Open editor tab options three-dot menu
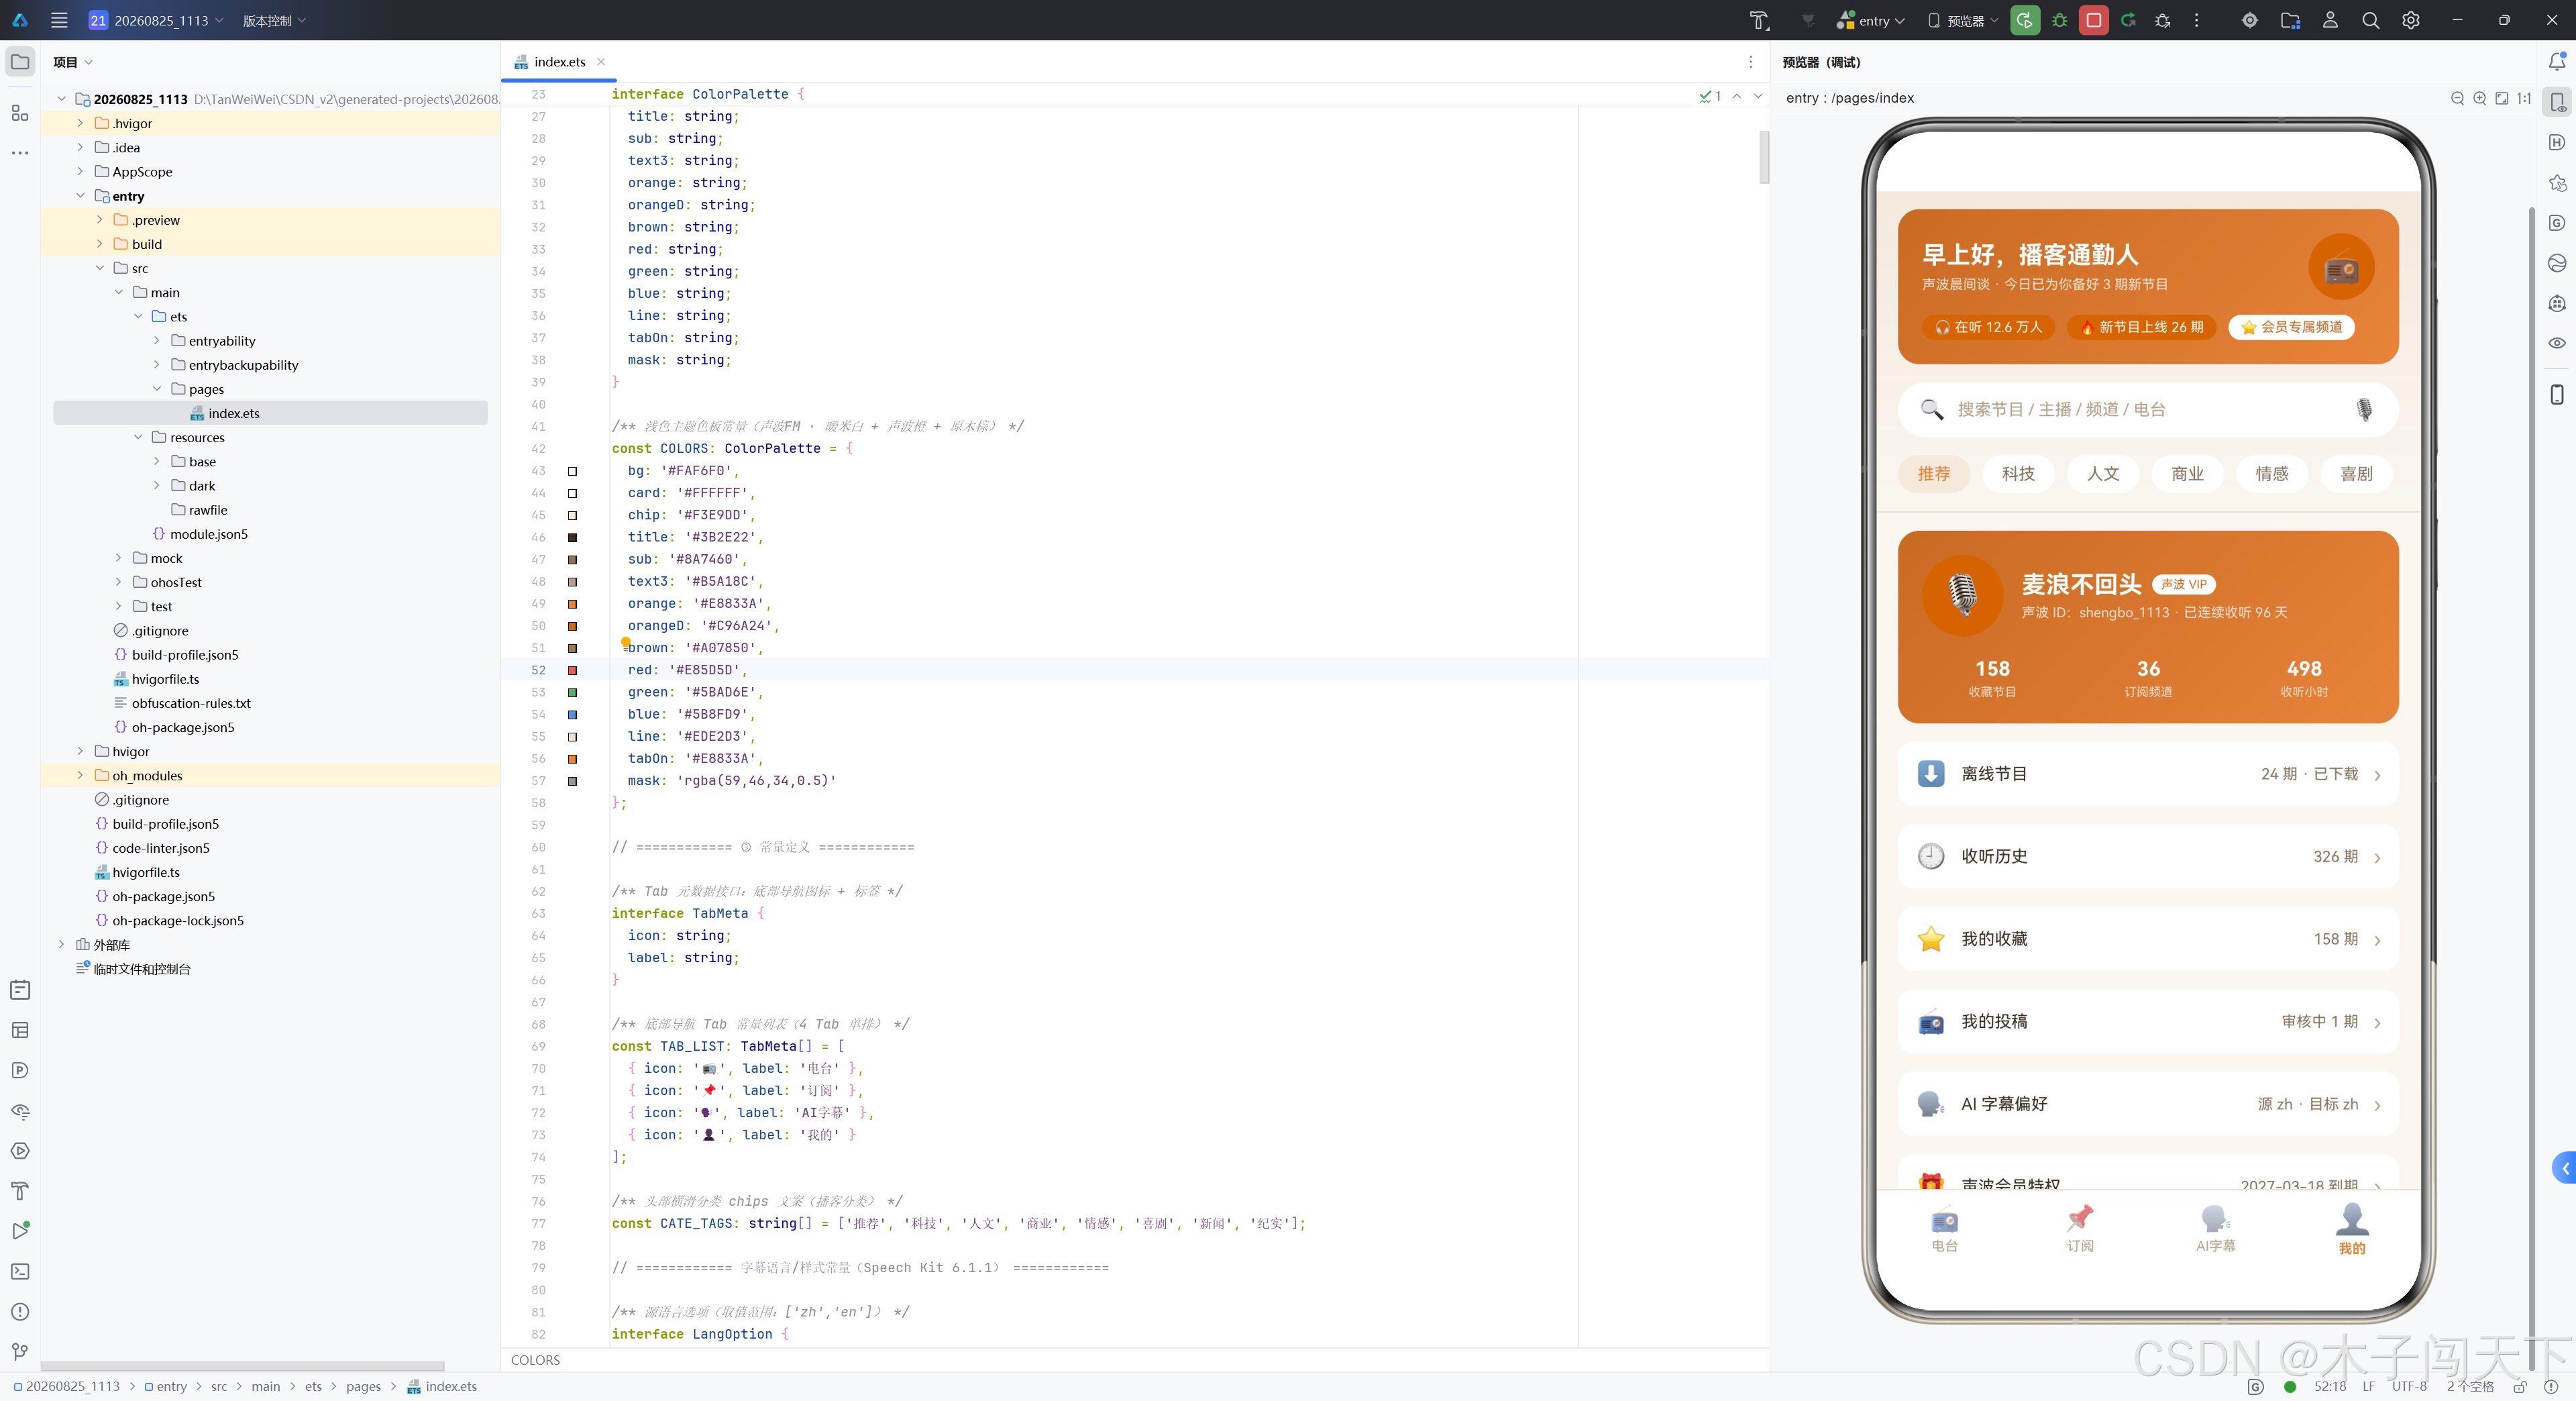 point(1750,62)
